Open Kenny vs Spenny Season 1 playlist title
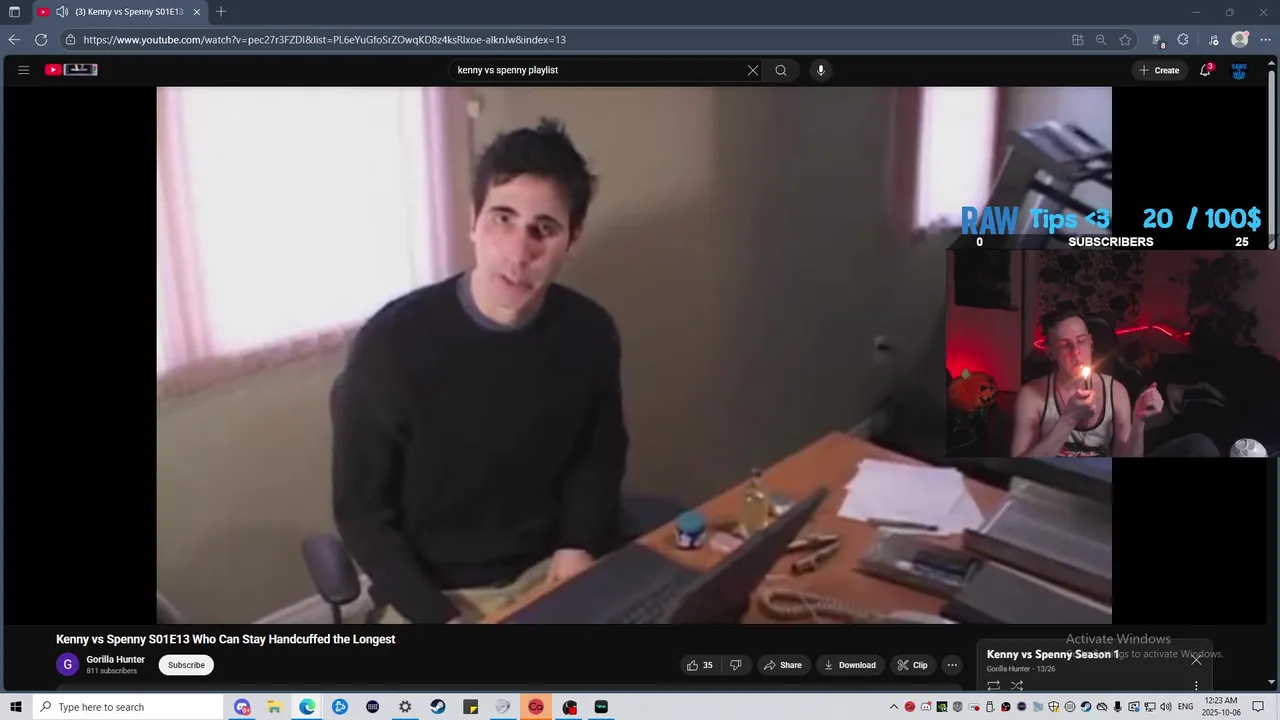This screenshot has width=1280, height=720. tap(1053, 654)
